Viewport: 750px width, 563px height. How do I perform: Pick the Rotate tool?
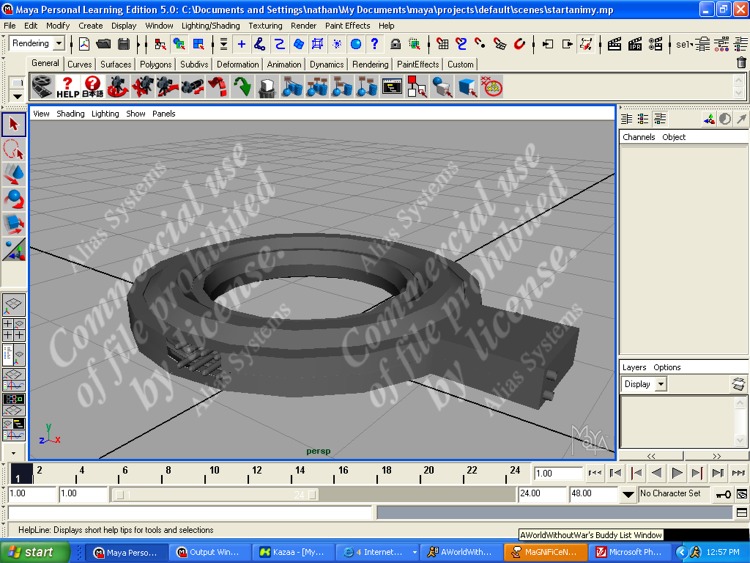(14, 200)
